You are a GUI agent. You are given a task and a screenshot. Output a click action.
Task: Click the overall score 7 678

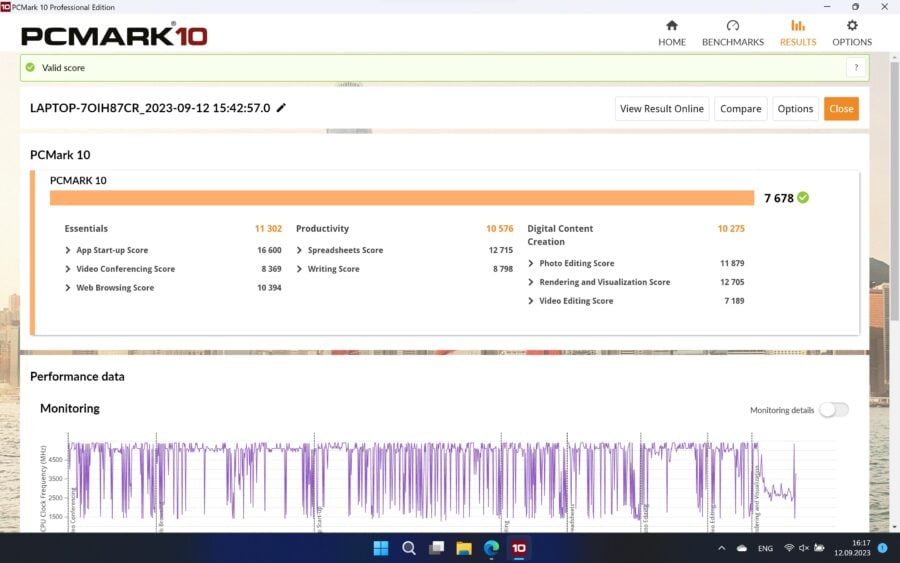tap(778, 198)
